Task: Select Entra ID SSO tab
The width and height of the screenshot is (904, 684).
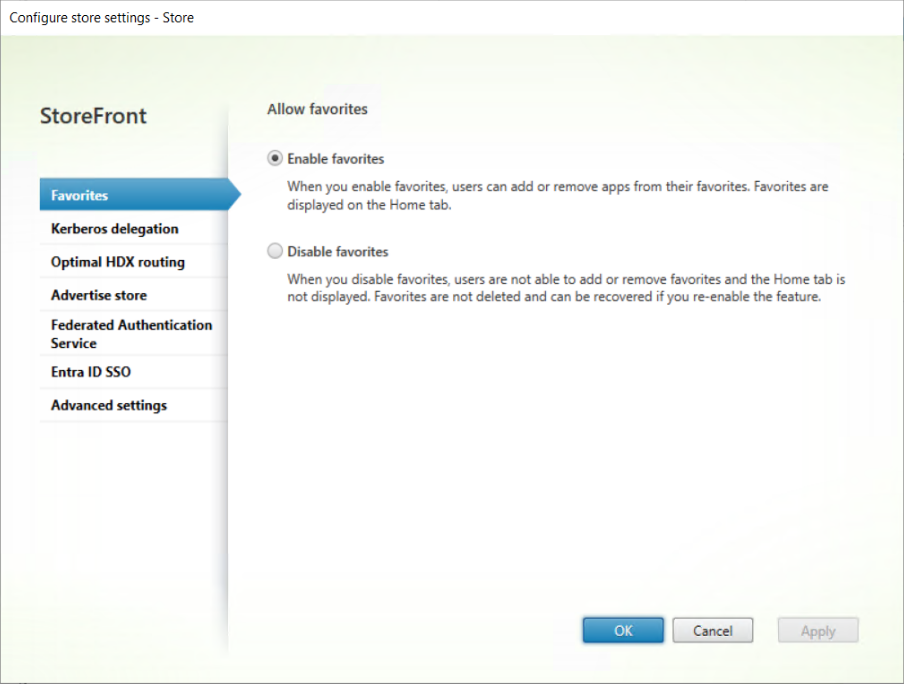Action: (134, 372)
